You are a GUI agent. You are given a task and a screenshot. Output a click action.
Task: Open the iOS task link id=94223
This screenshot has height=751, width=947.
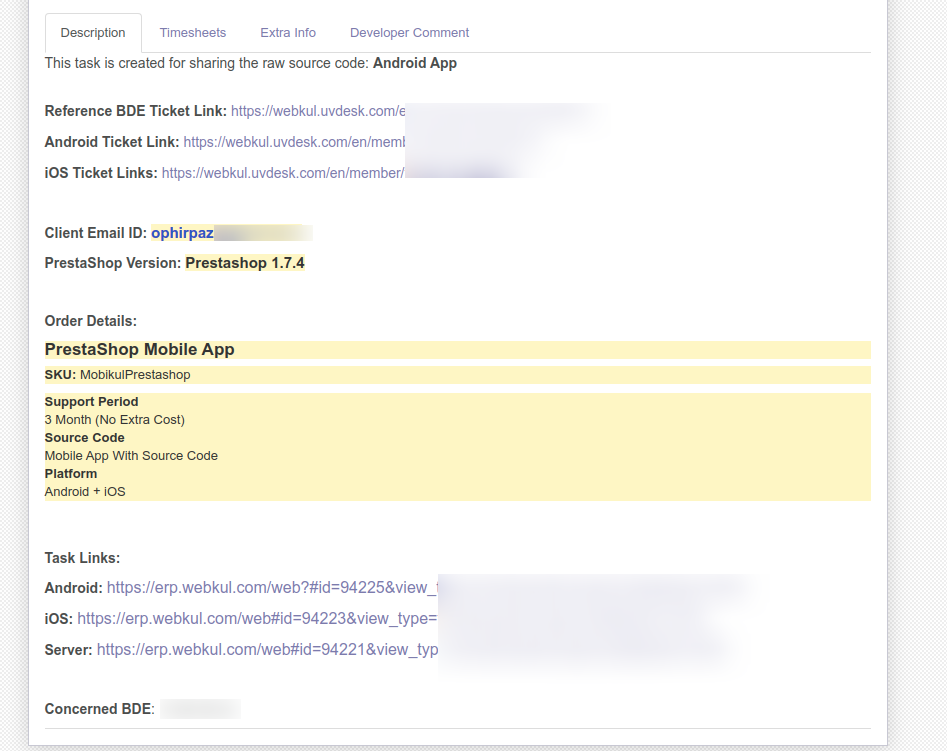coord(257,619)
